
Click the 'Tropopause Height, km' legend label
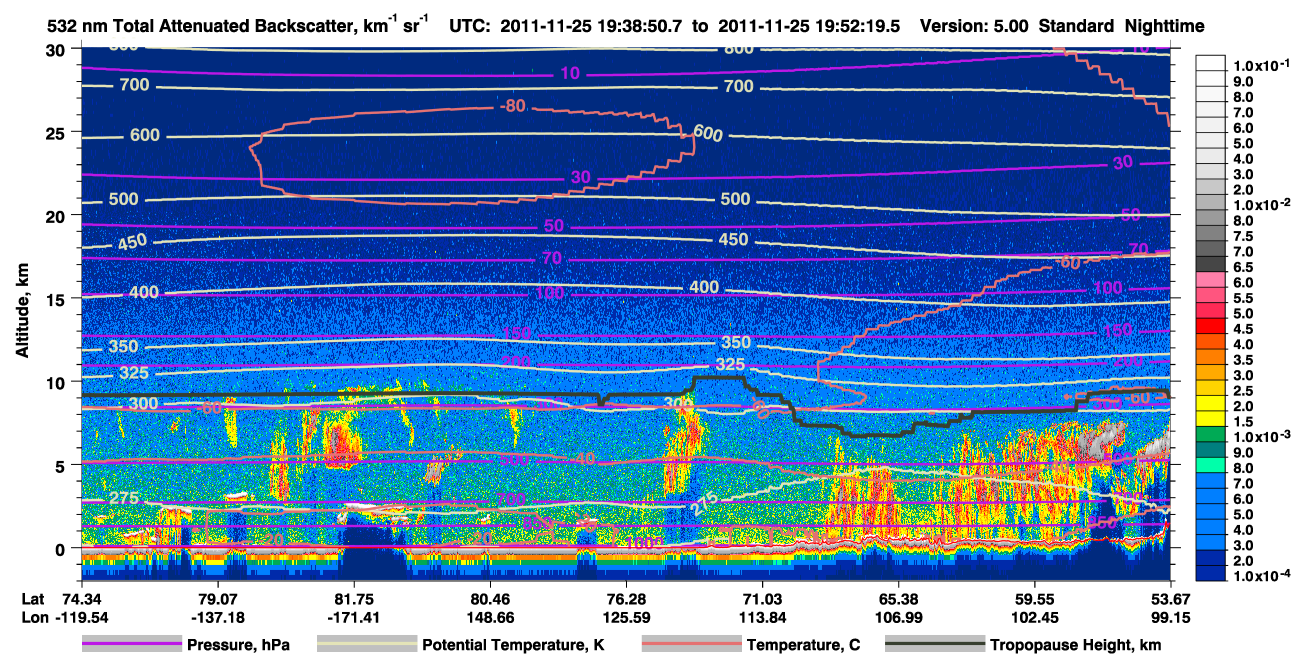click(1075, 645)
